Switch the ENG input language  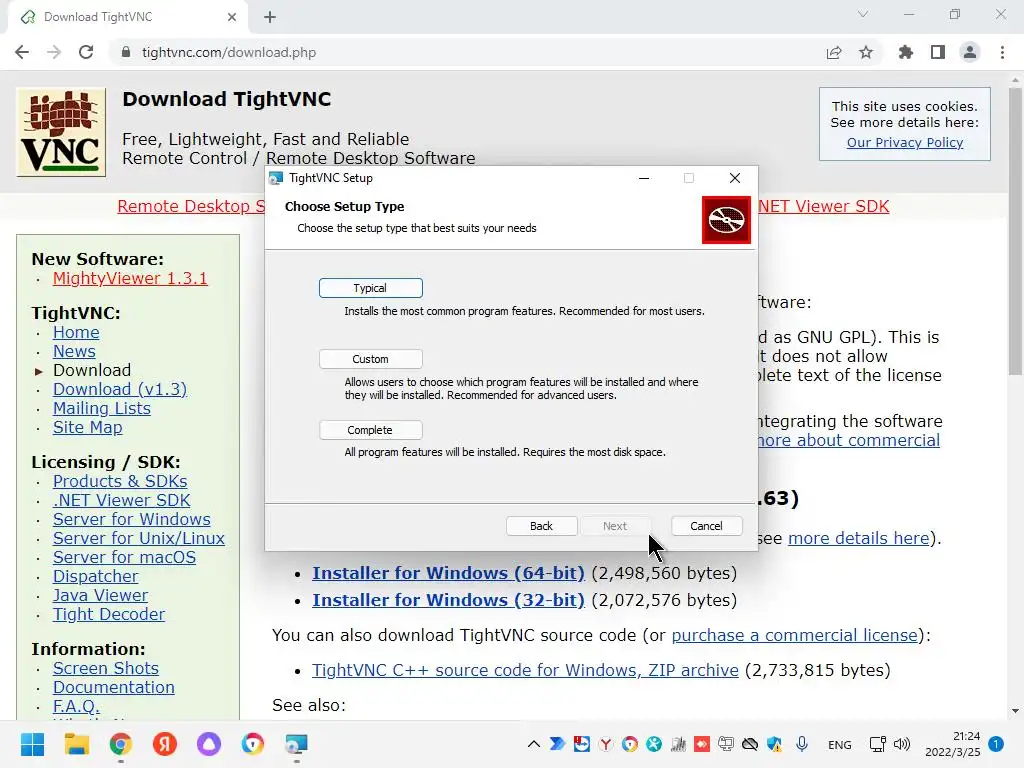point(840,744)
